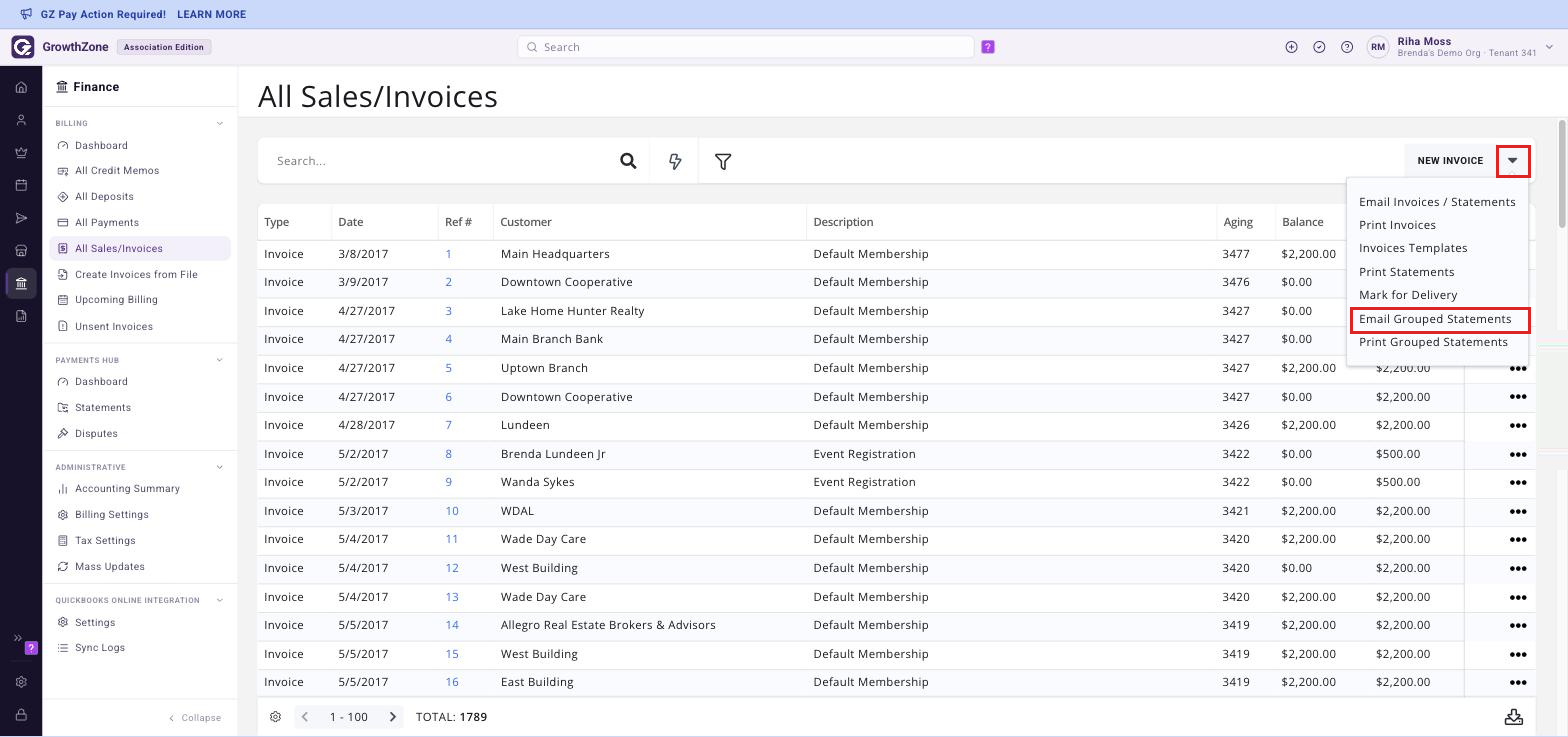Collapse the Billing section chevron
This screenshot has height=737, width=1568.
220,124
